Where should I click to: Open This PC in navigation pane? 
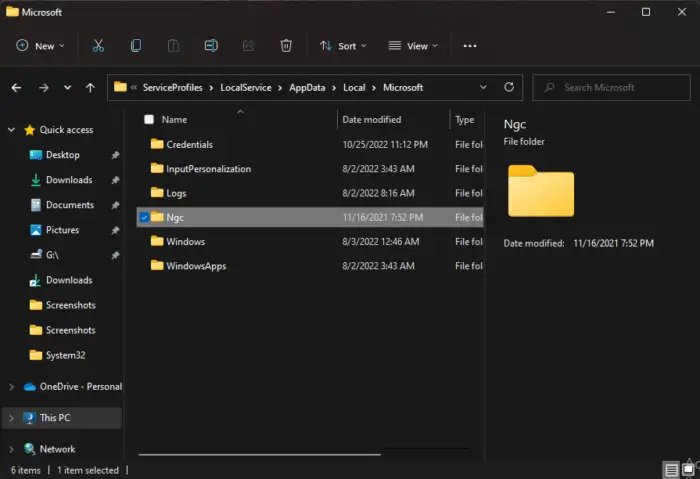54,418
